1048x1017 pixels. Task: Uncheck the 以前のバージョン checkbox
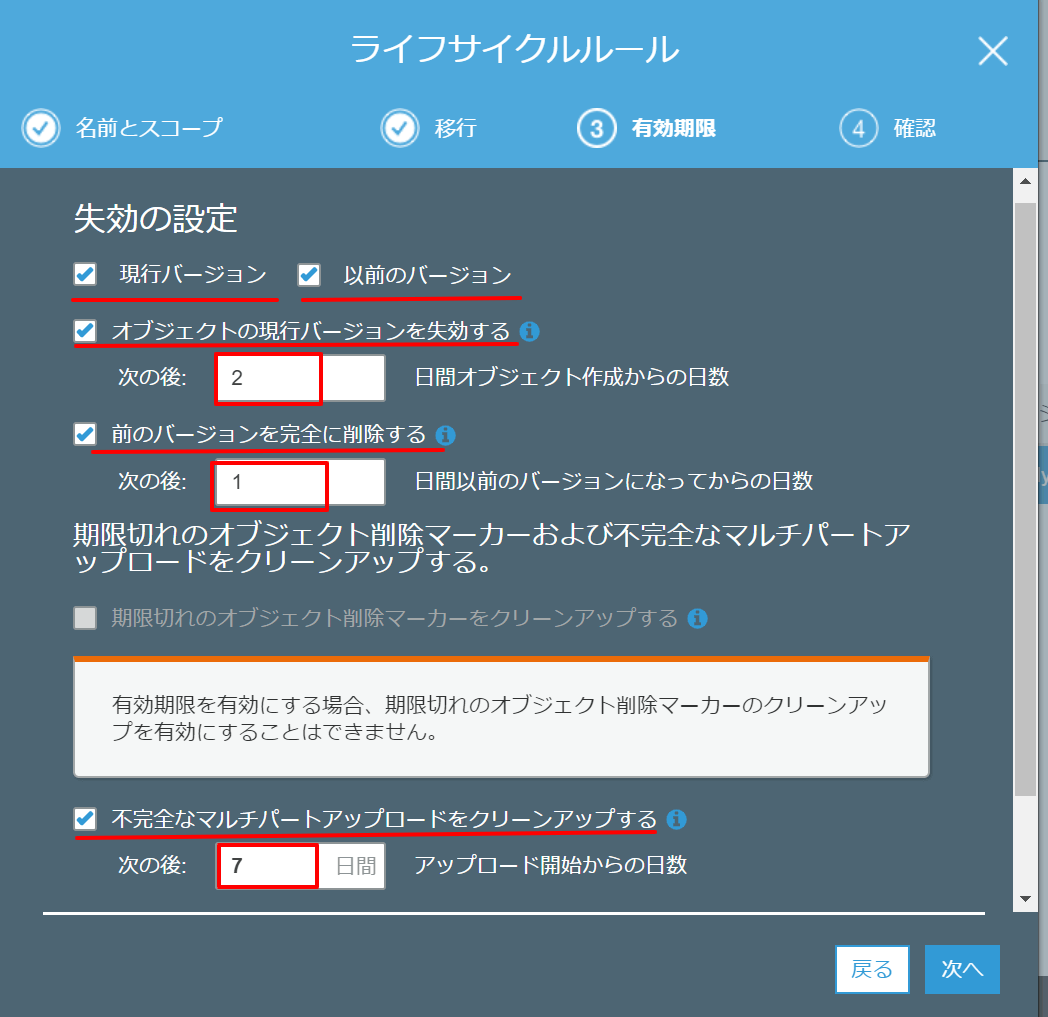click(x=310, y=274)
